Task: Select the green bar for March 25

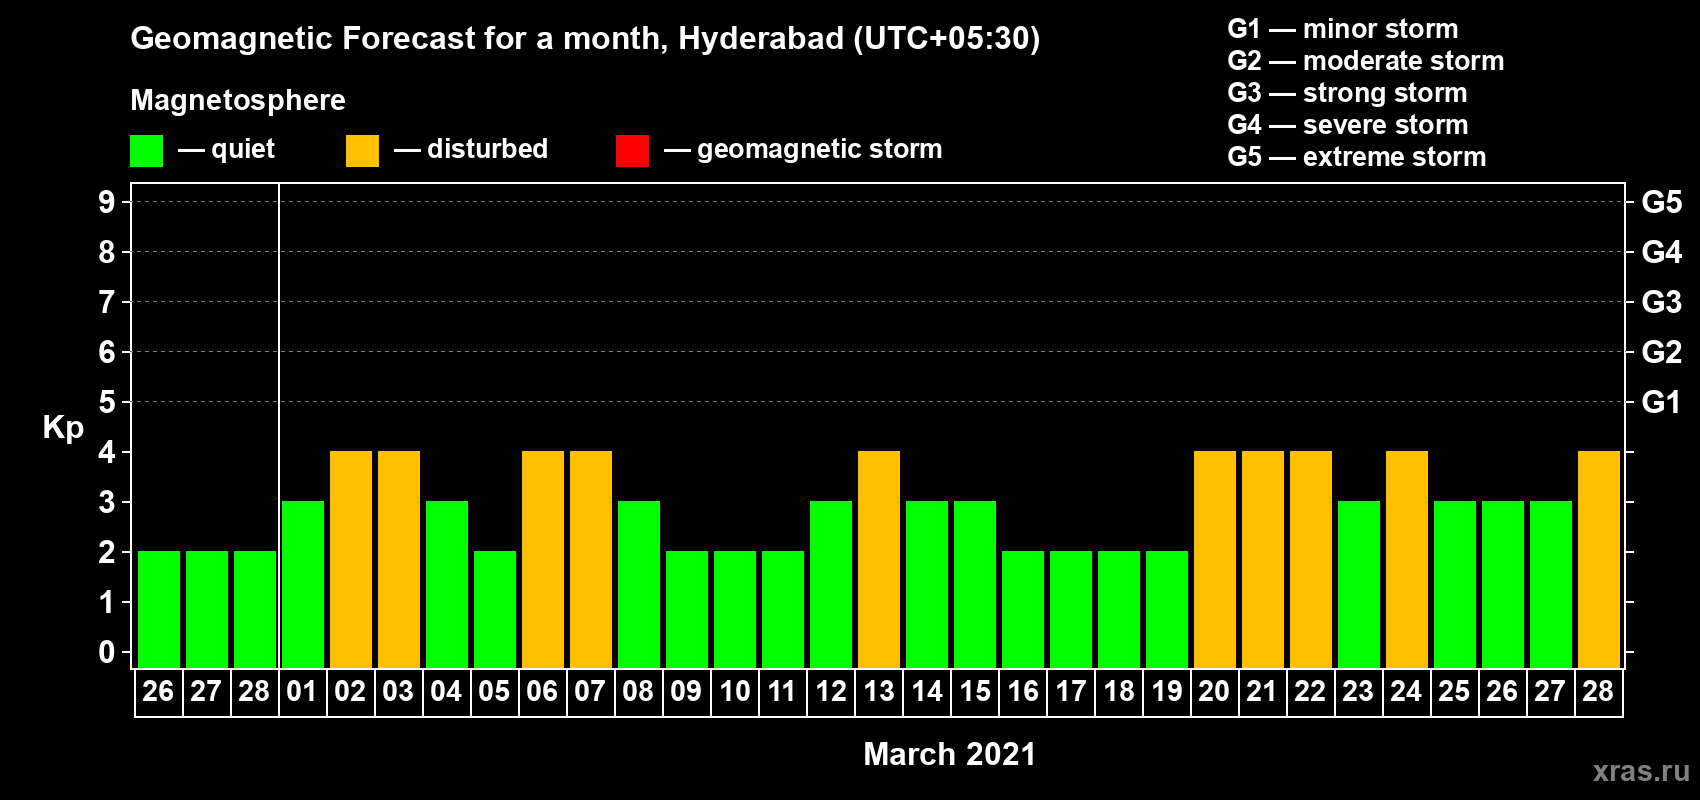Action: coord(1455,584)
